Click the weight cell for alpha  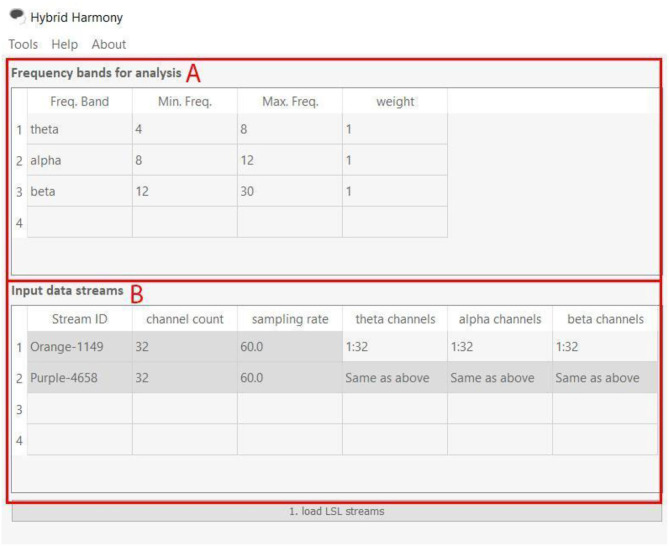click(x=395, y=160)
